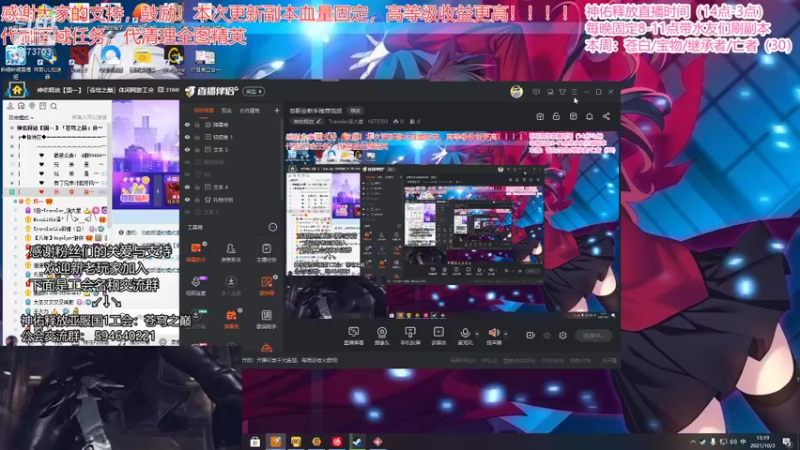This screenshot has height=450, width=800.
Task: Open the shirt skin icon in title bar
Action: pyautogui.click(x=562, y=92)
